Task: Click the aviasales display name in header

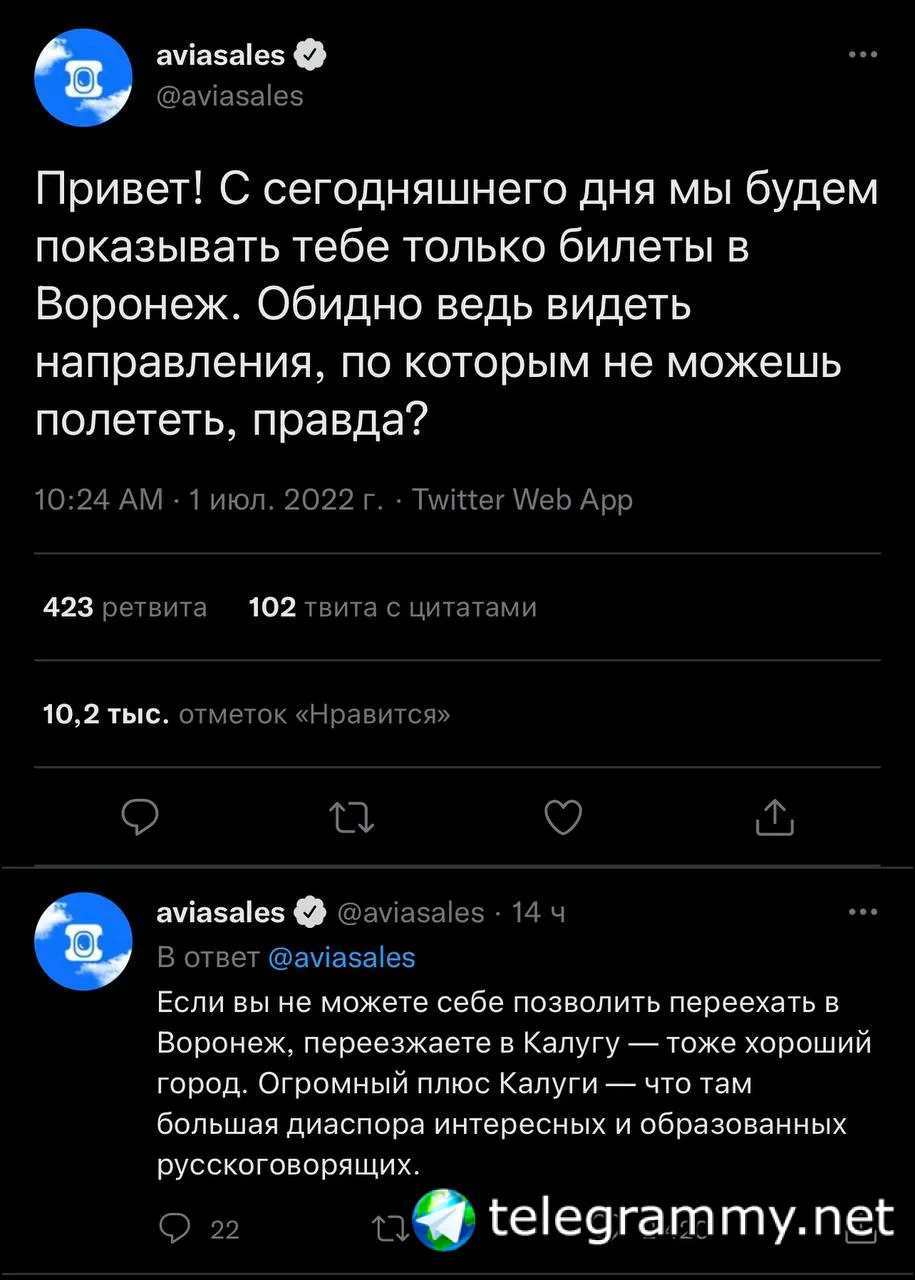Action: coord(221,56)
